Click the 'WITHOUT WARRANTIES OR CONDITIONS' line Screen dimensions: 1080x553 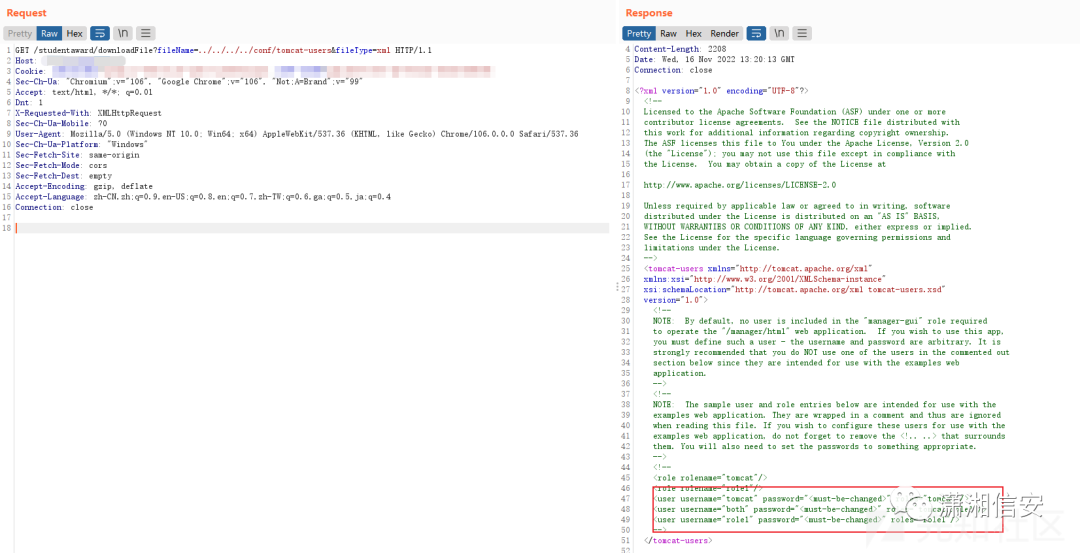pyautogui.click(x=807, y=227)
